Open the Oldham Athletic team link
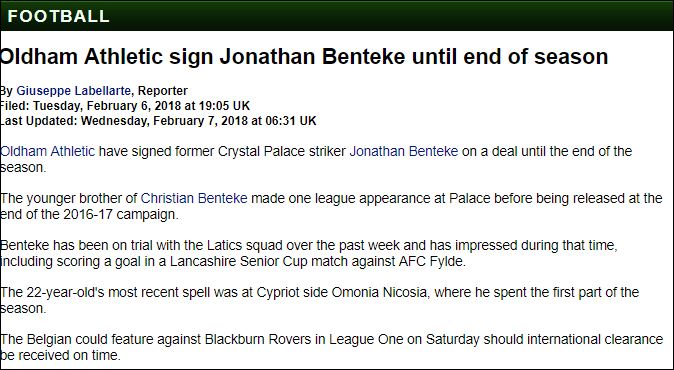 click(47, 151)
